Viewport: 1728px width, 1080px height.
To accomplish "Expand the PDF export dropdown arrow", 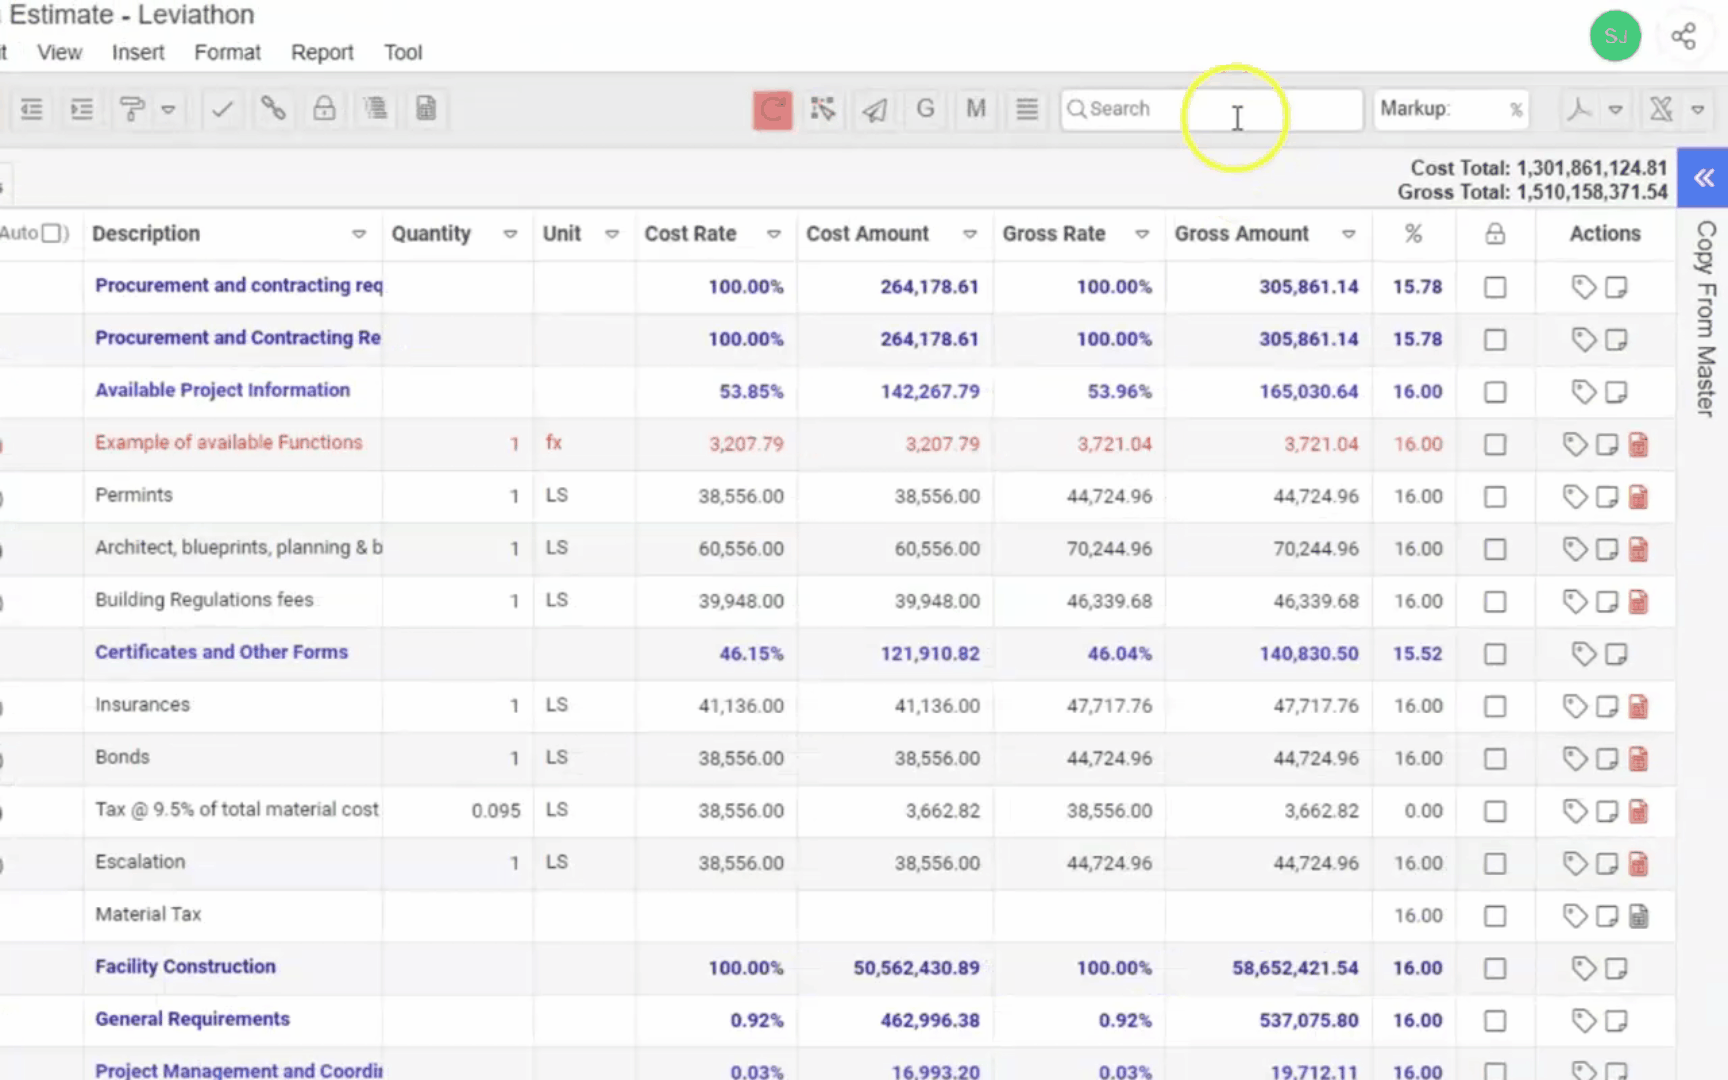I will tap(1615, 110).
